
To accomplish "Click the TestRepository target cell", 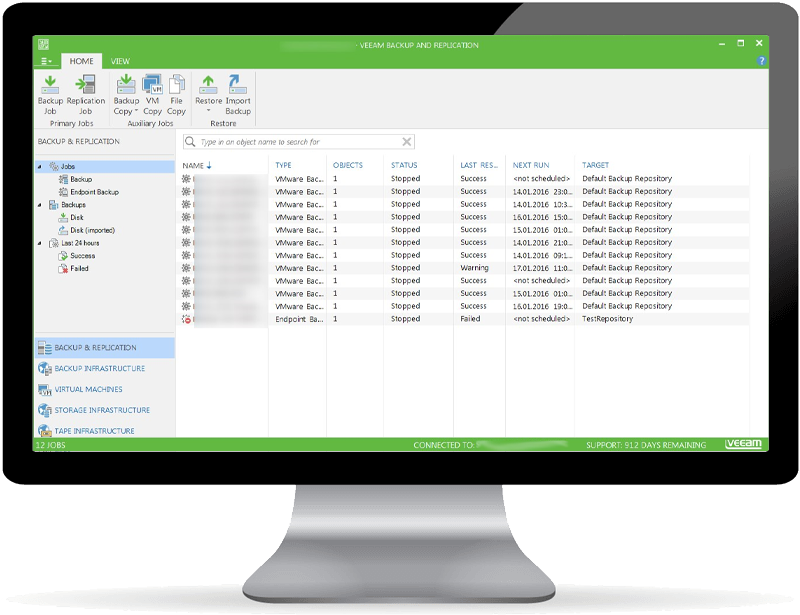I will click(x=608, y=319).
